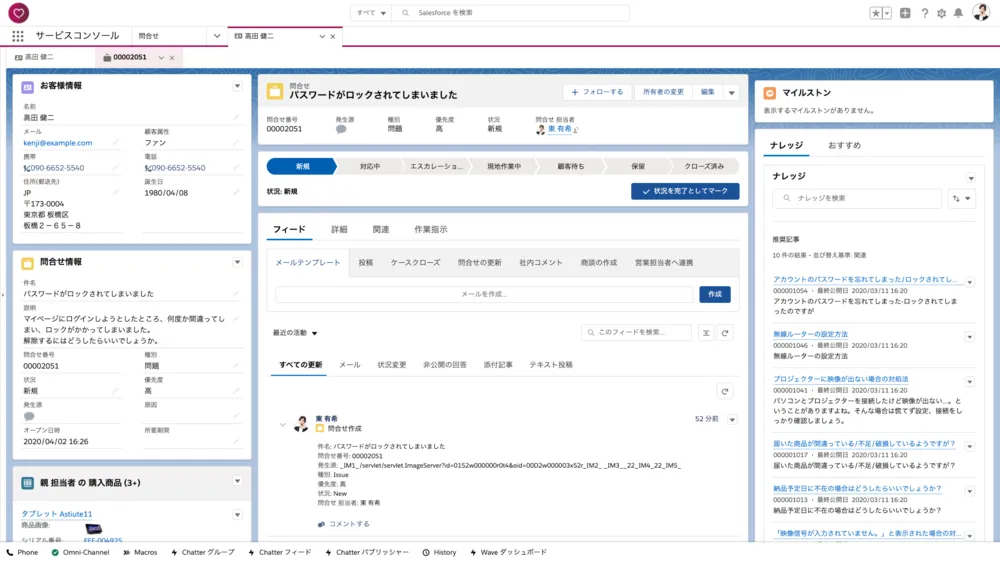Click the knowledge sort icon button
The height and width of the screenshot is (563, 1000).
tap(962, 198)
